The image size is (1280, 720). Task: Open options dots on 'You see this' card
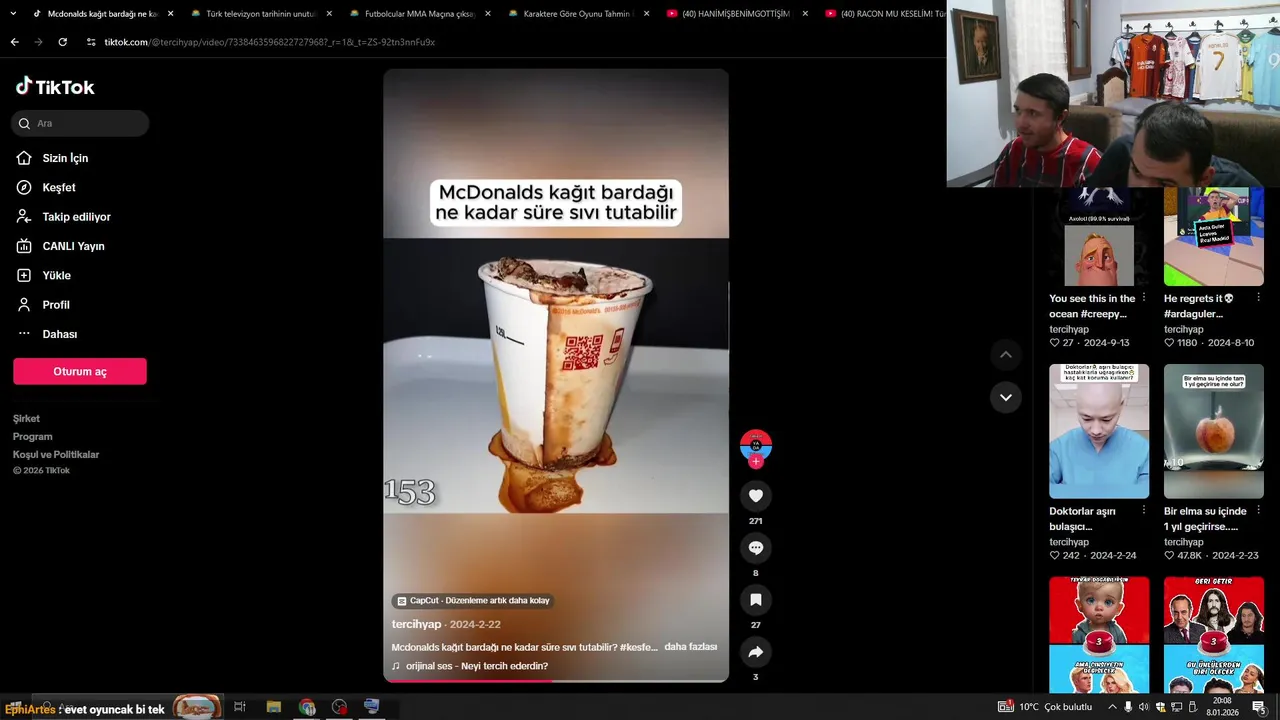click(1144, 298)
